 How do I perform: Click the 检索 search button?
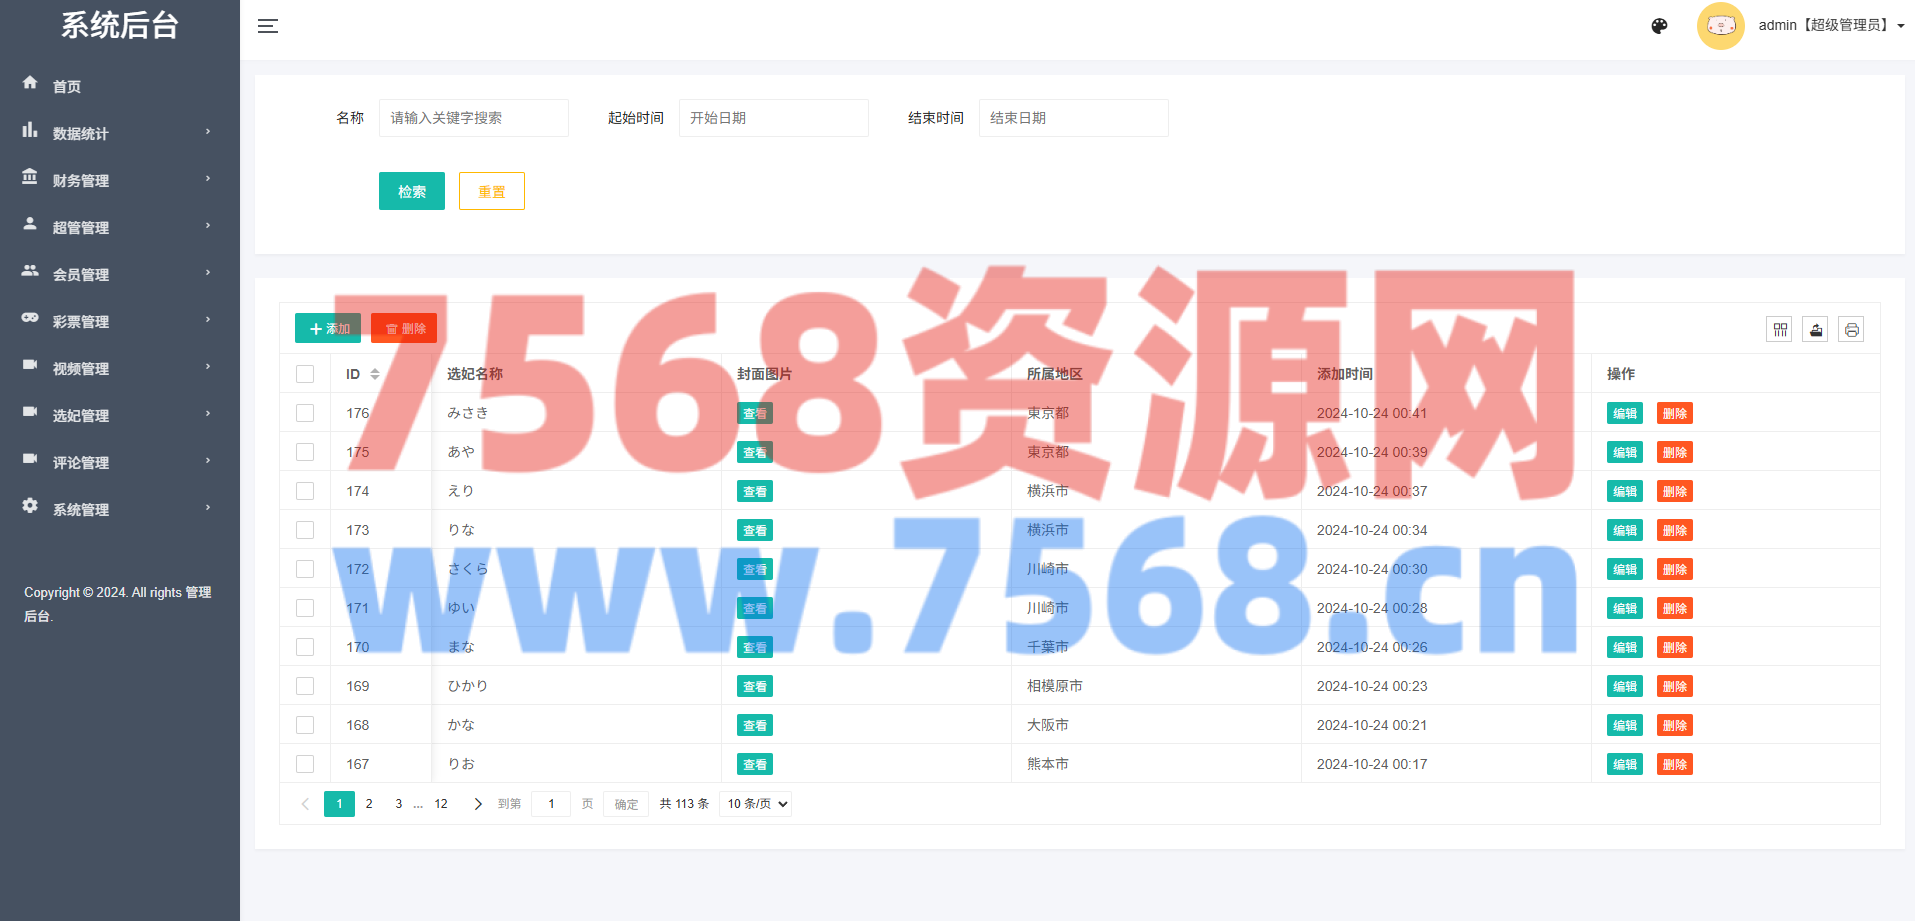[411, 191]
